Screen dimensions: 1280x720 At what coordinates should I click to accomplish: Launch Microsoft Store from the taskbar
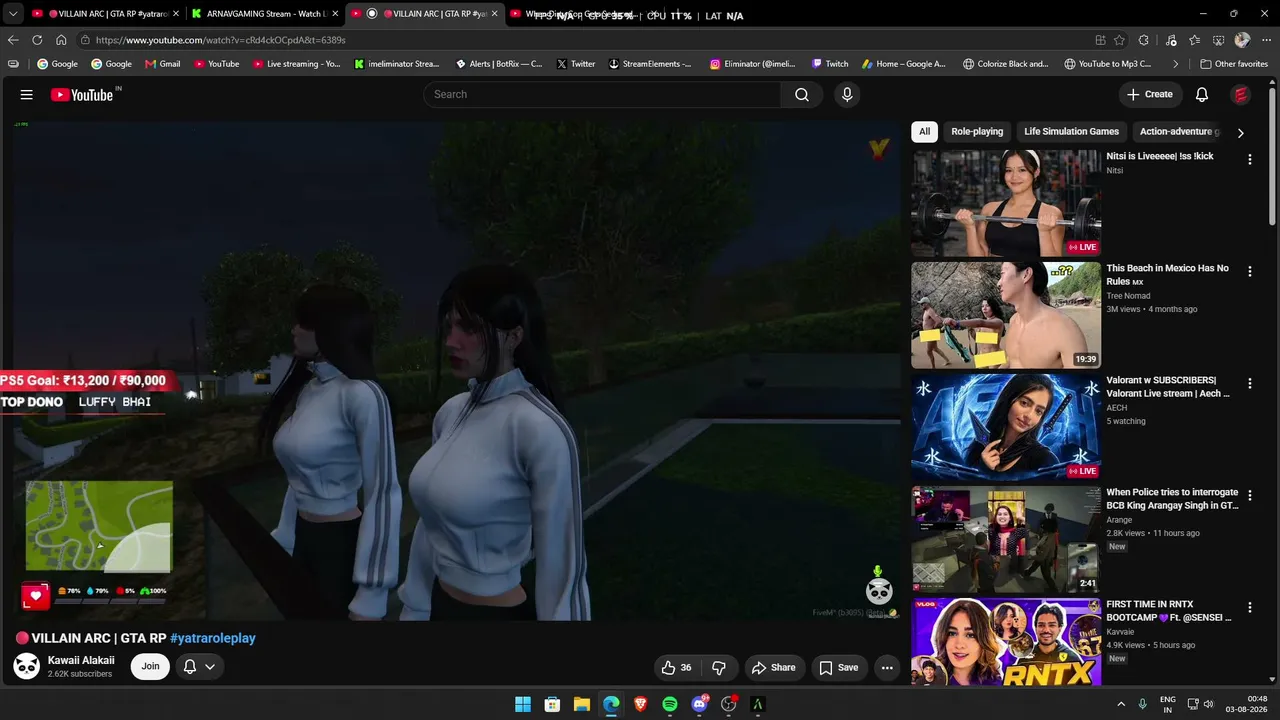552,704
